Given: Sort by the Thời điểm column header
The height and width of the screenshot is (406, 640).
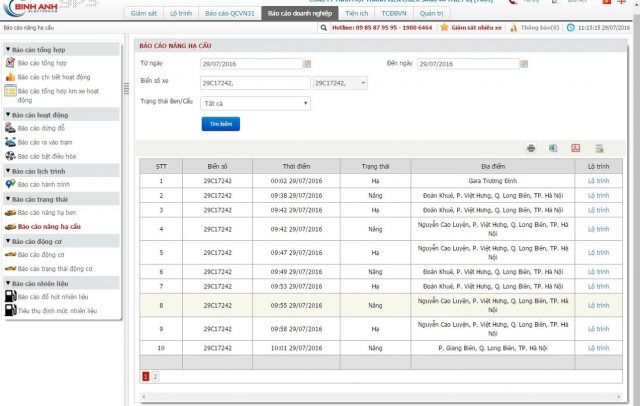Looking at the screenshot, I should 296,166.
